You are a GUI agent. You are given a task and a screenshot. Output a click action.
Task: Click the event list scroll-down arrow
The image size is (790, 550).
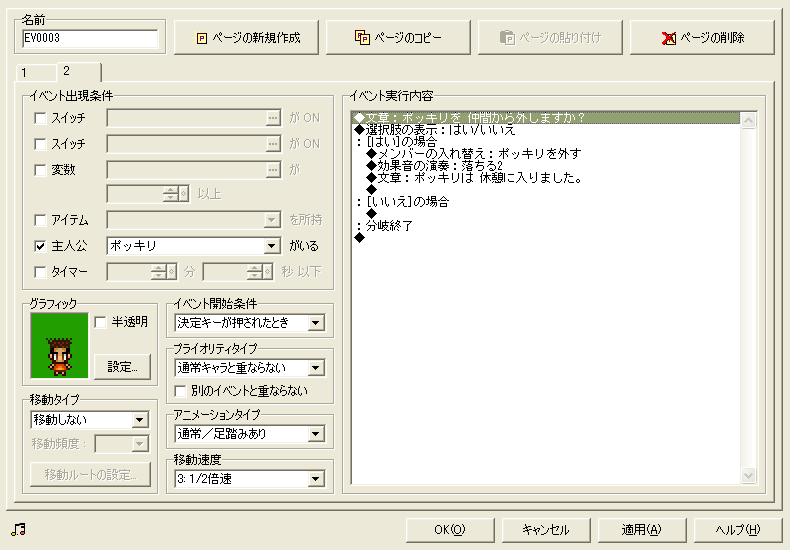(x=748, y=475)
